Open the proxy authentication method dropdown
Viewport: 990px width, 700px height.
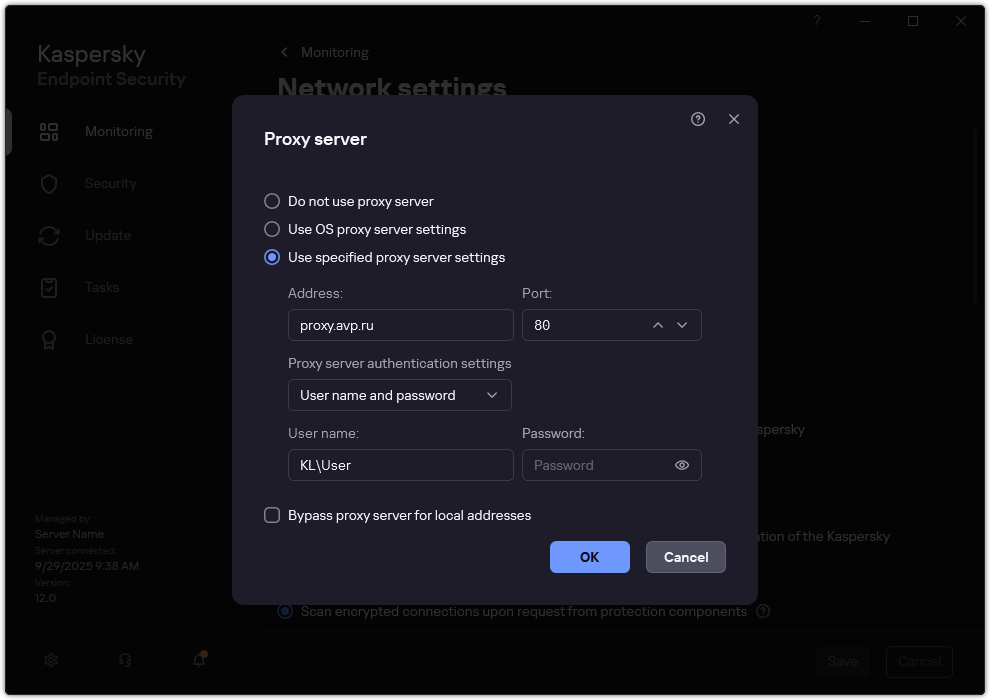tap(399, 395)
